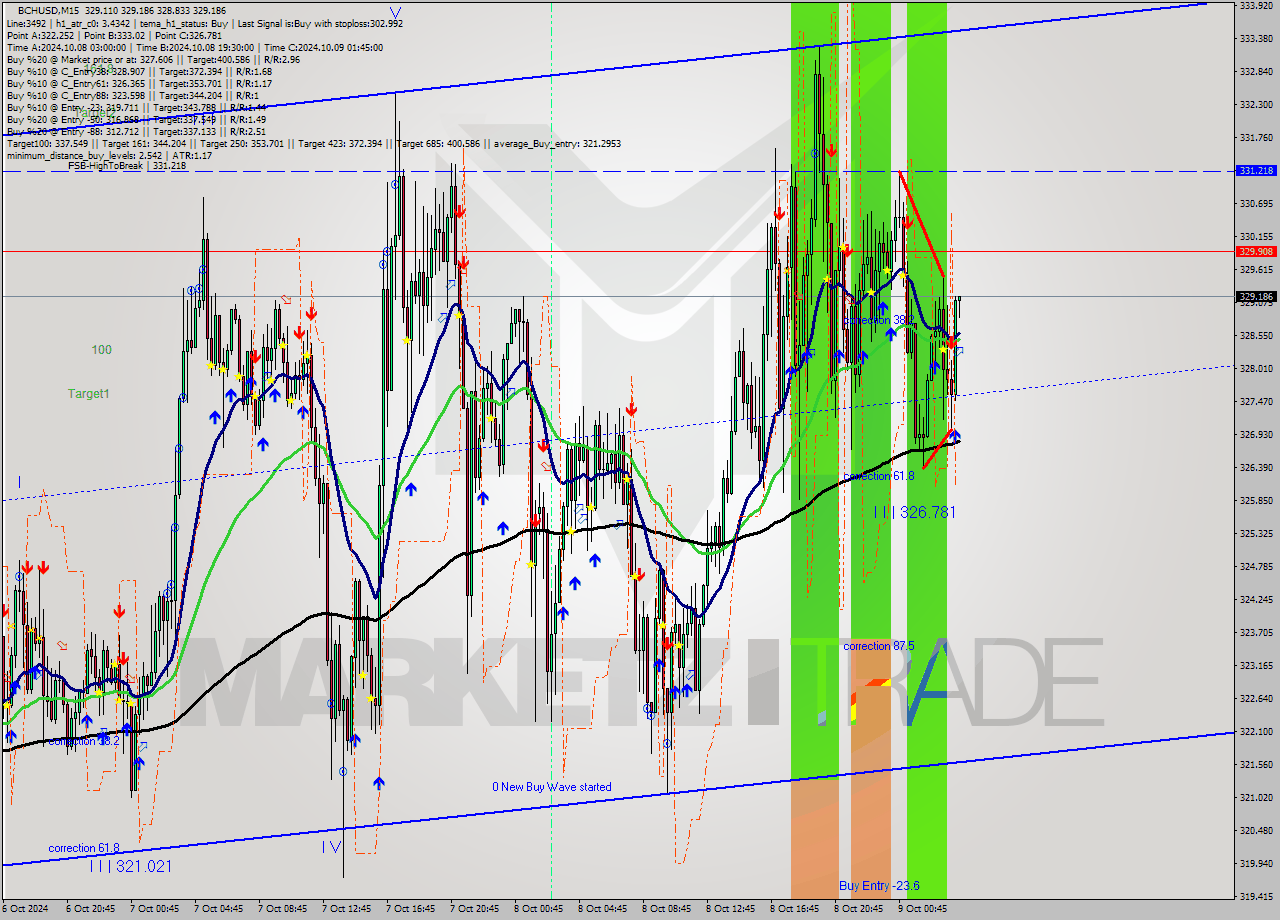
Task: Click the '9 Oct 00:45' time axis label
Action: [x=921, y=909]
